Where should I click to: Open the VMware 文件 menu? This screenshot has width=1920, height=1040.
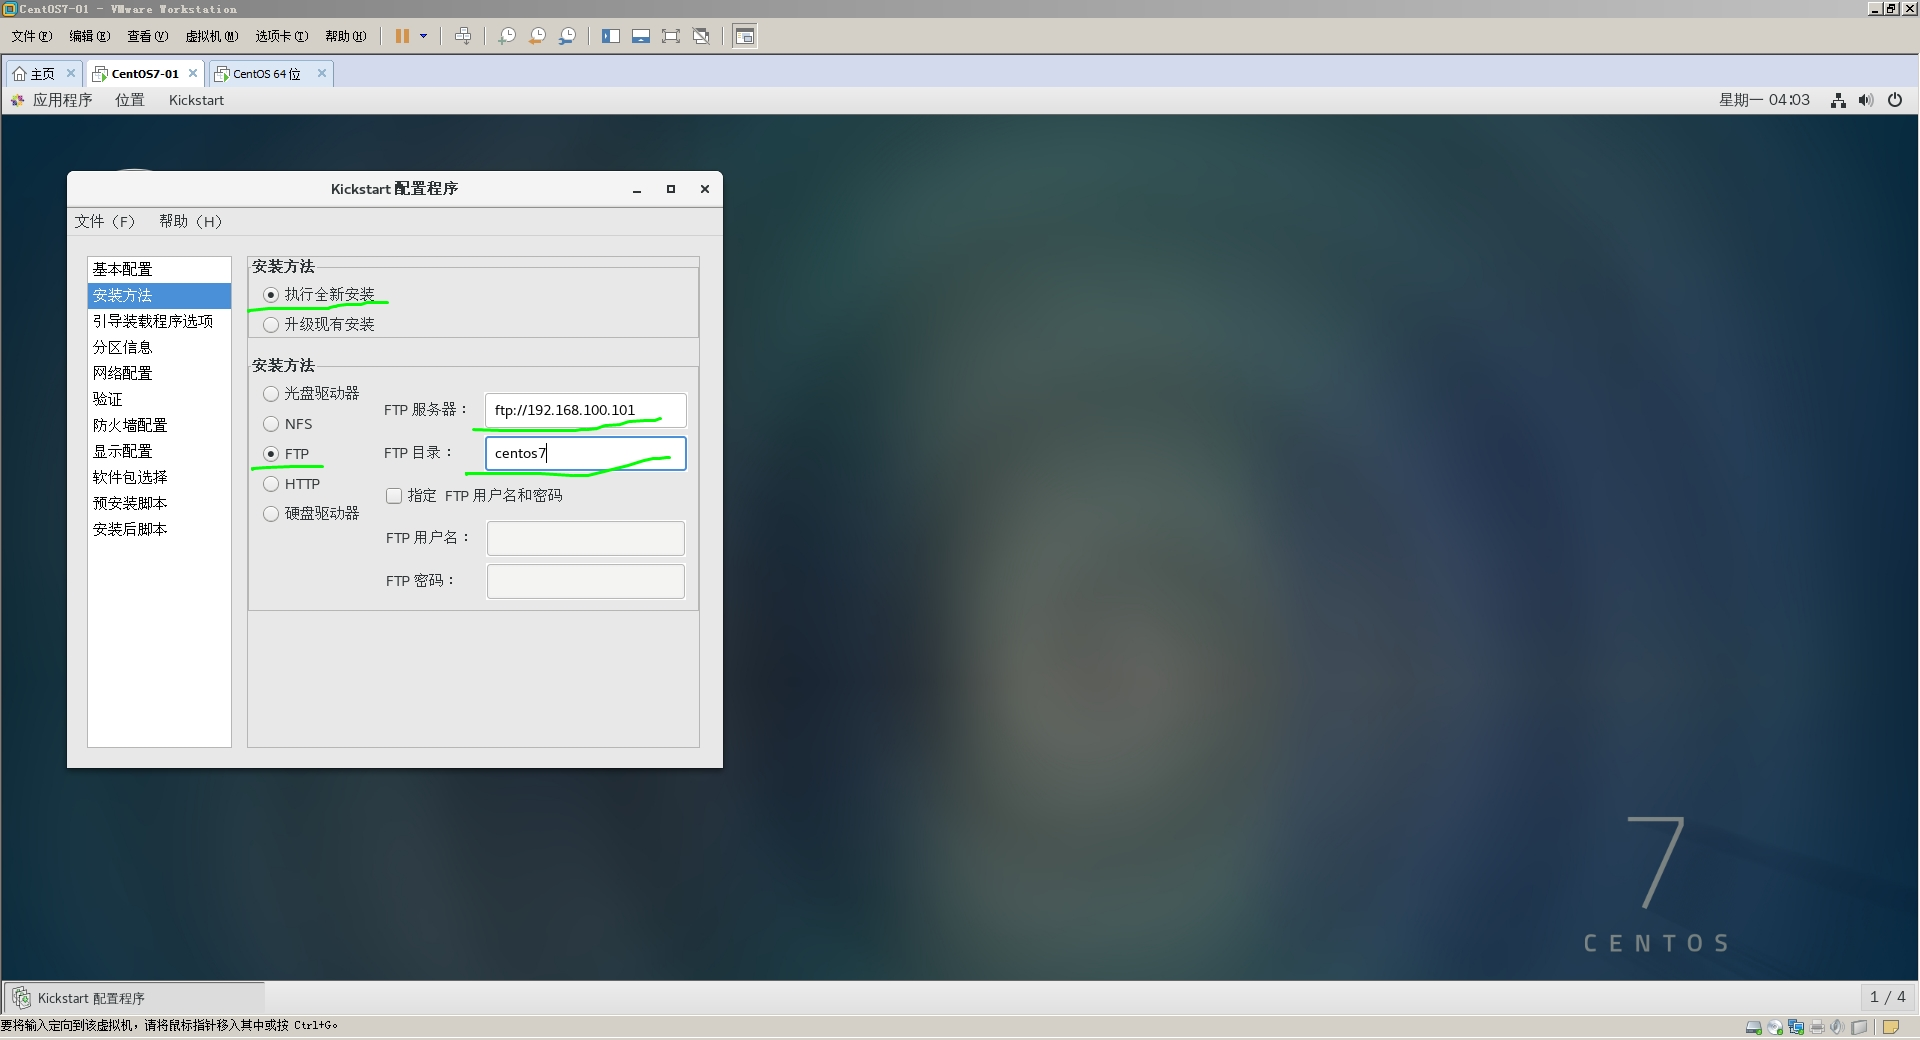click(x=32, y=36)
